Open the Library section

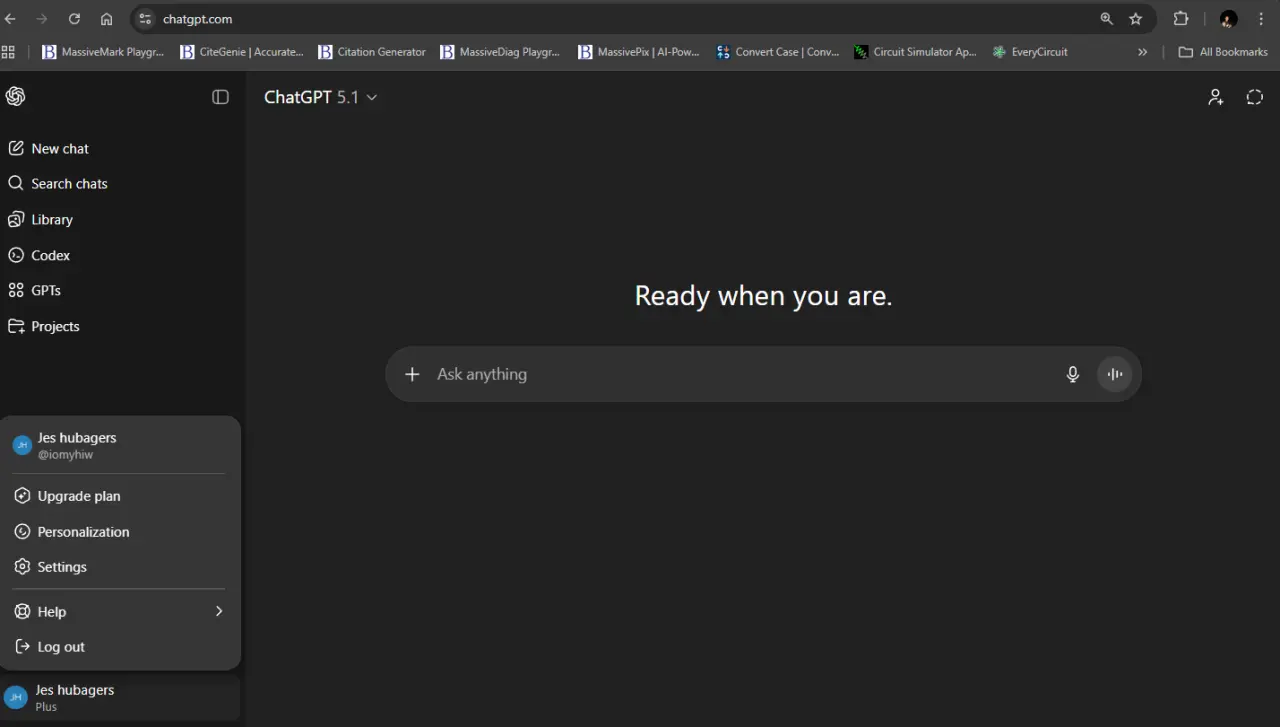tap(41, 219)
